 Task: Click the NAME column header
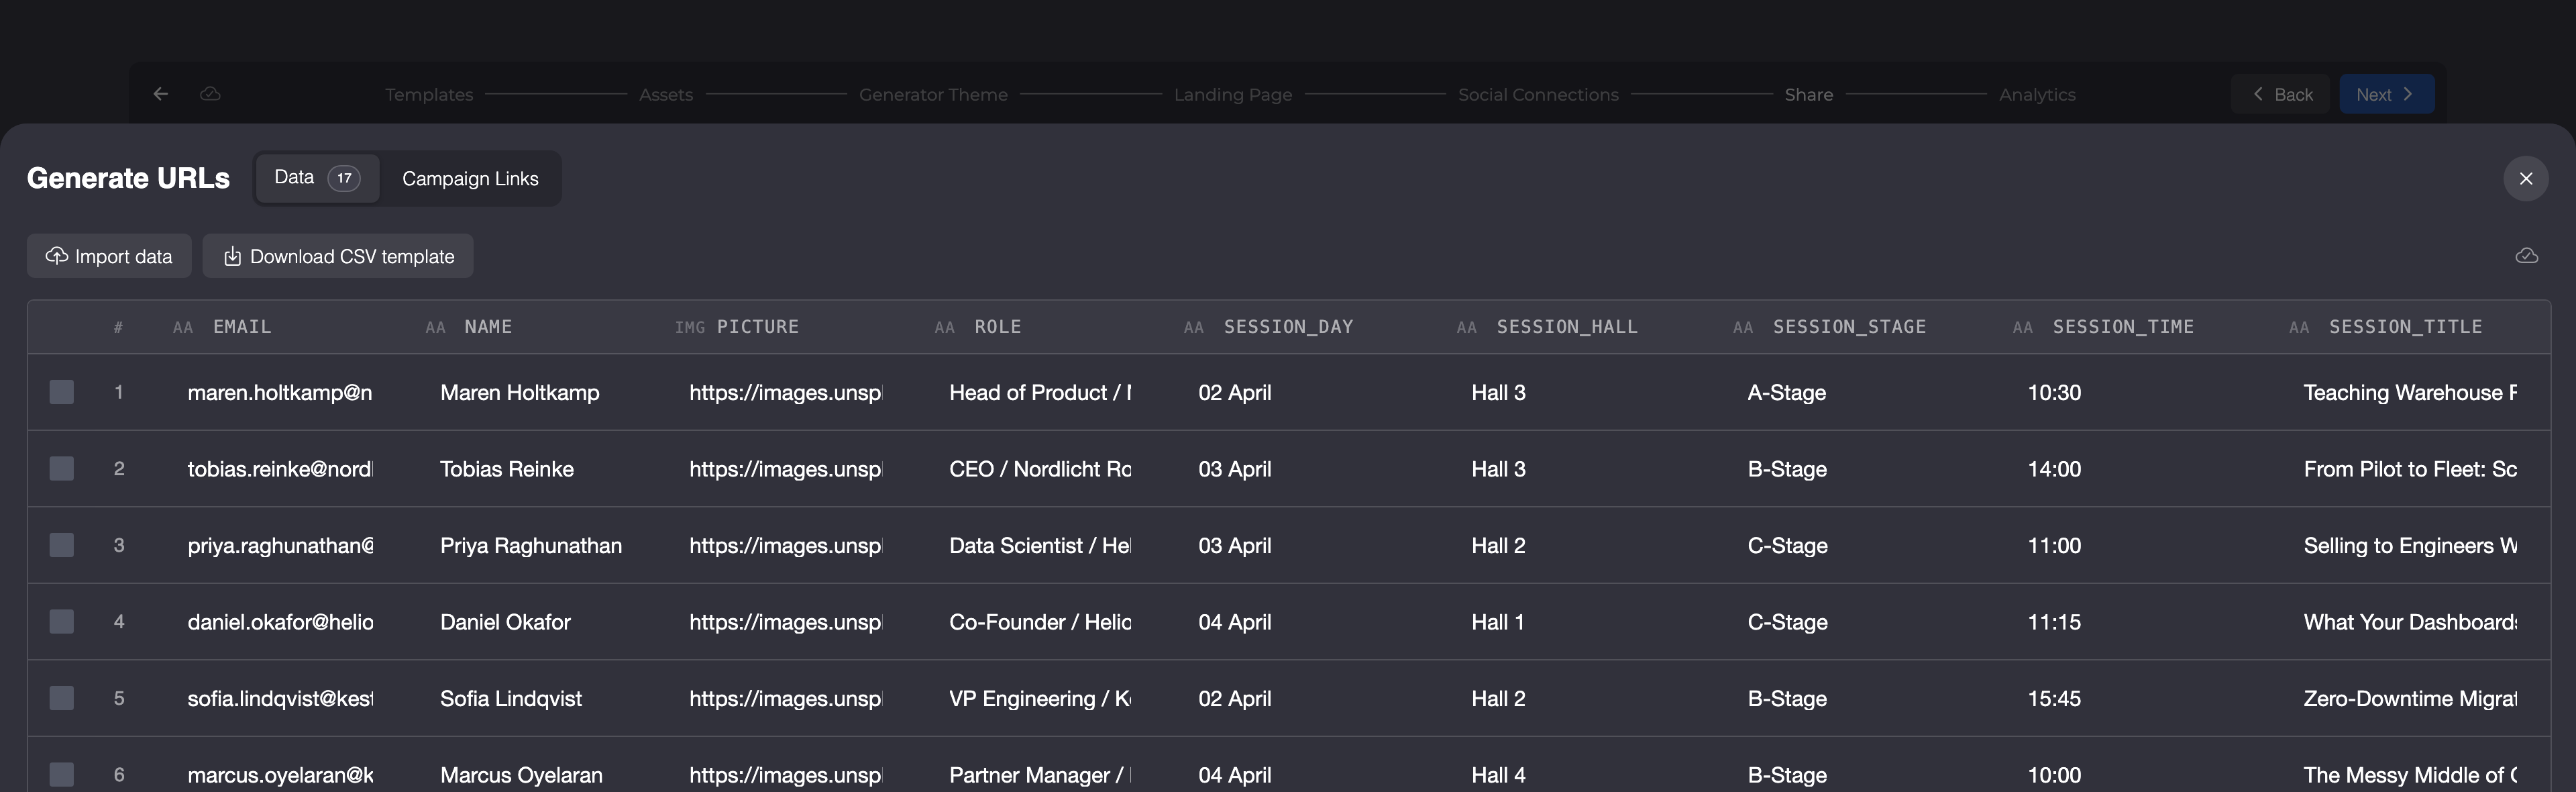pyautogui.click(x=488, y=327)
